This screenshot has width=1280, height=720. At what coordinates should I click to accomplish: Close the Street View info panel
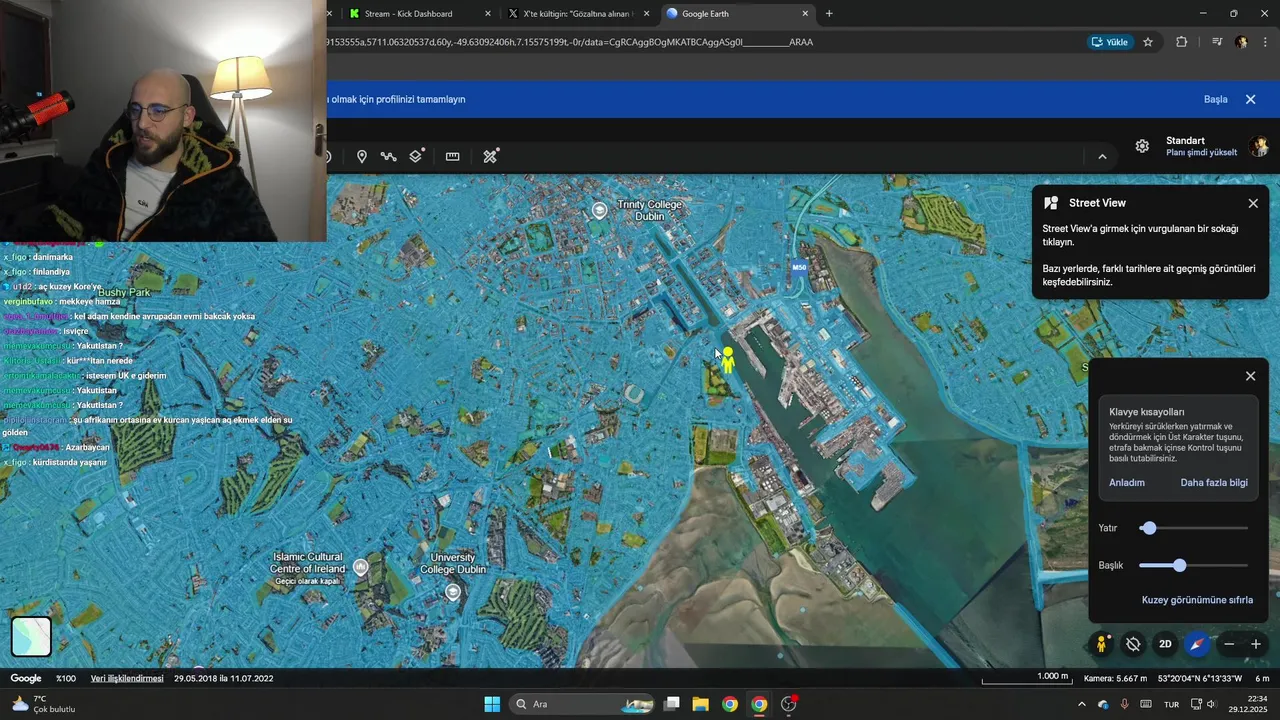point(1253,203)
